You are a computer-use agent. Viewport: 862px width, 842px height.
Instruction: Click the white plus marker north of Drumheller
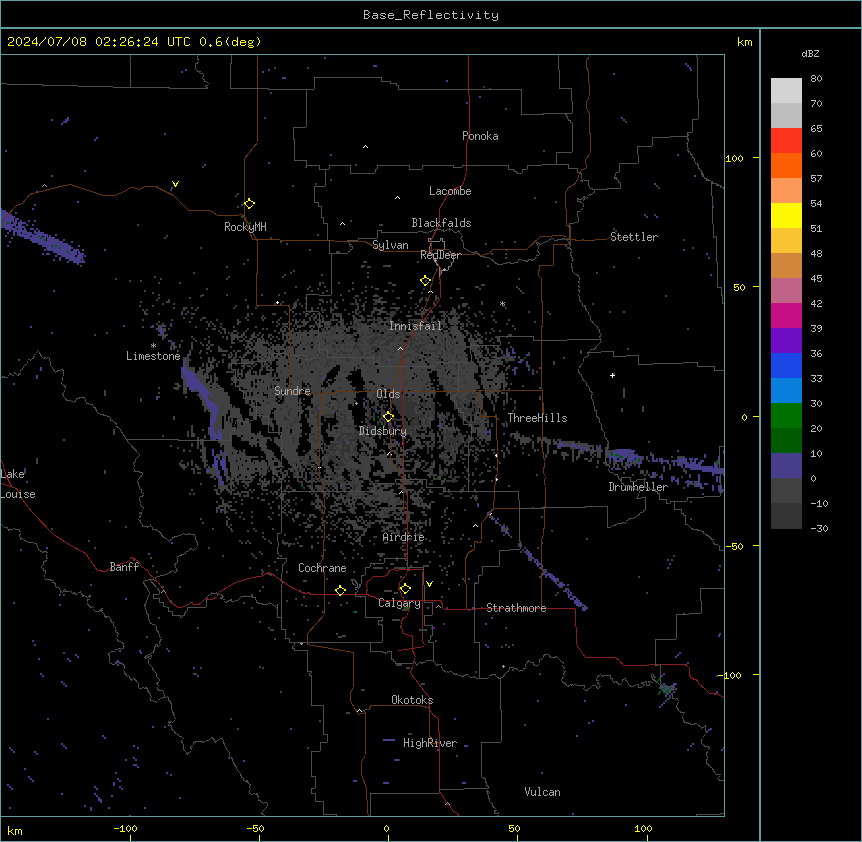pyautogui.click(x=612, y=375)
